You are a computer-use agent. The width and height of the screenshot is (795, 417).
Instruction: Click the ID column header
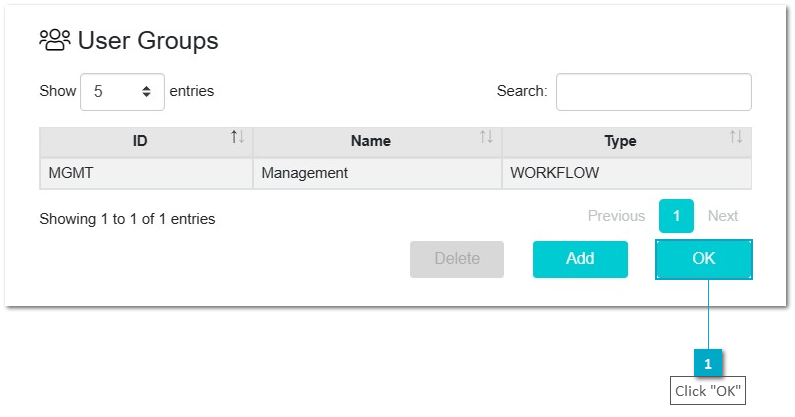146,142
